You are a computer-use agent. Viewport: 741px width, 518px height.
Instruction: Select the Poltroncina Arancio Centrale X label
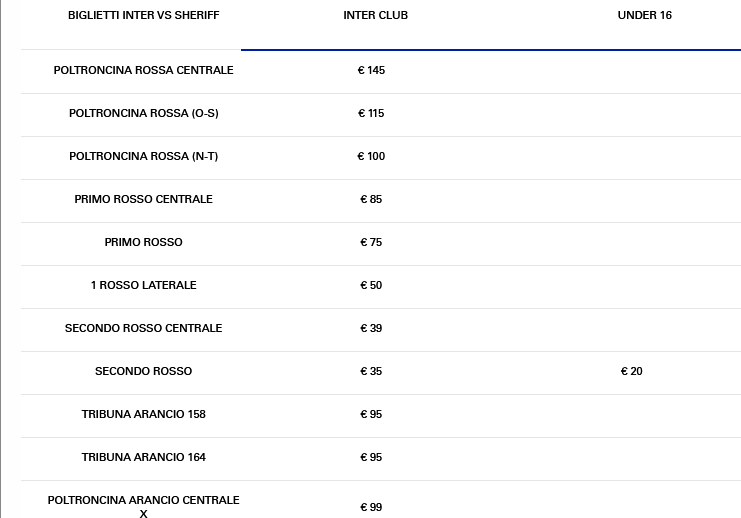click(143, 506)
